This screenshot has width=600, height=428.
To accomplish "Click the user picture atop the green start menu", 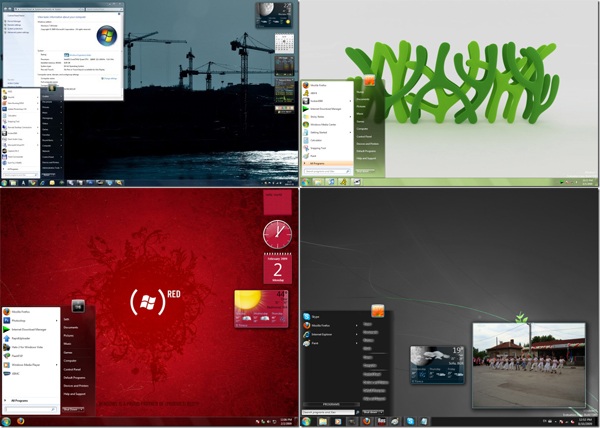I will tap(369, 80).
